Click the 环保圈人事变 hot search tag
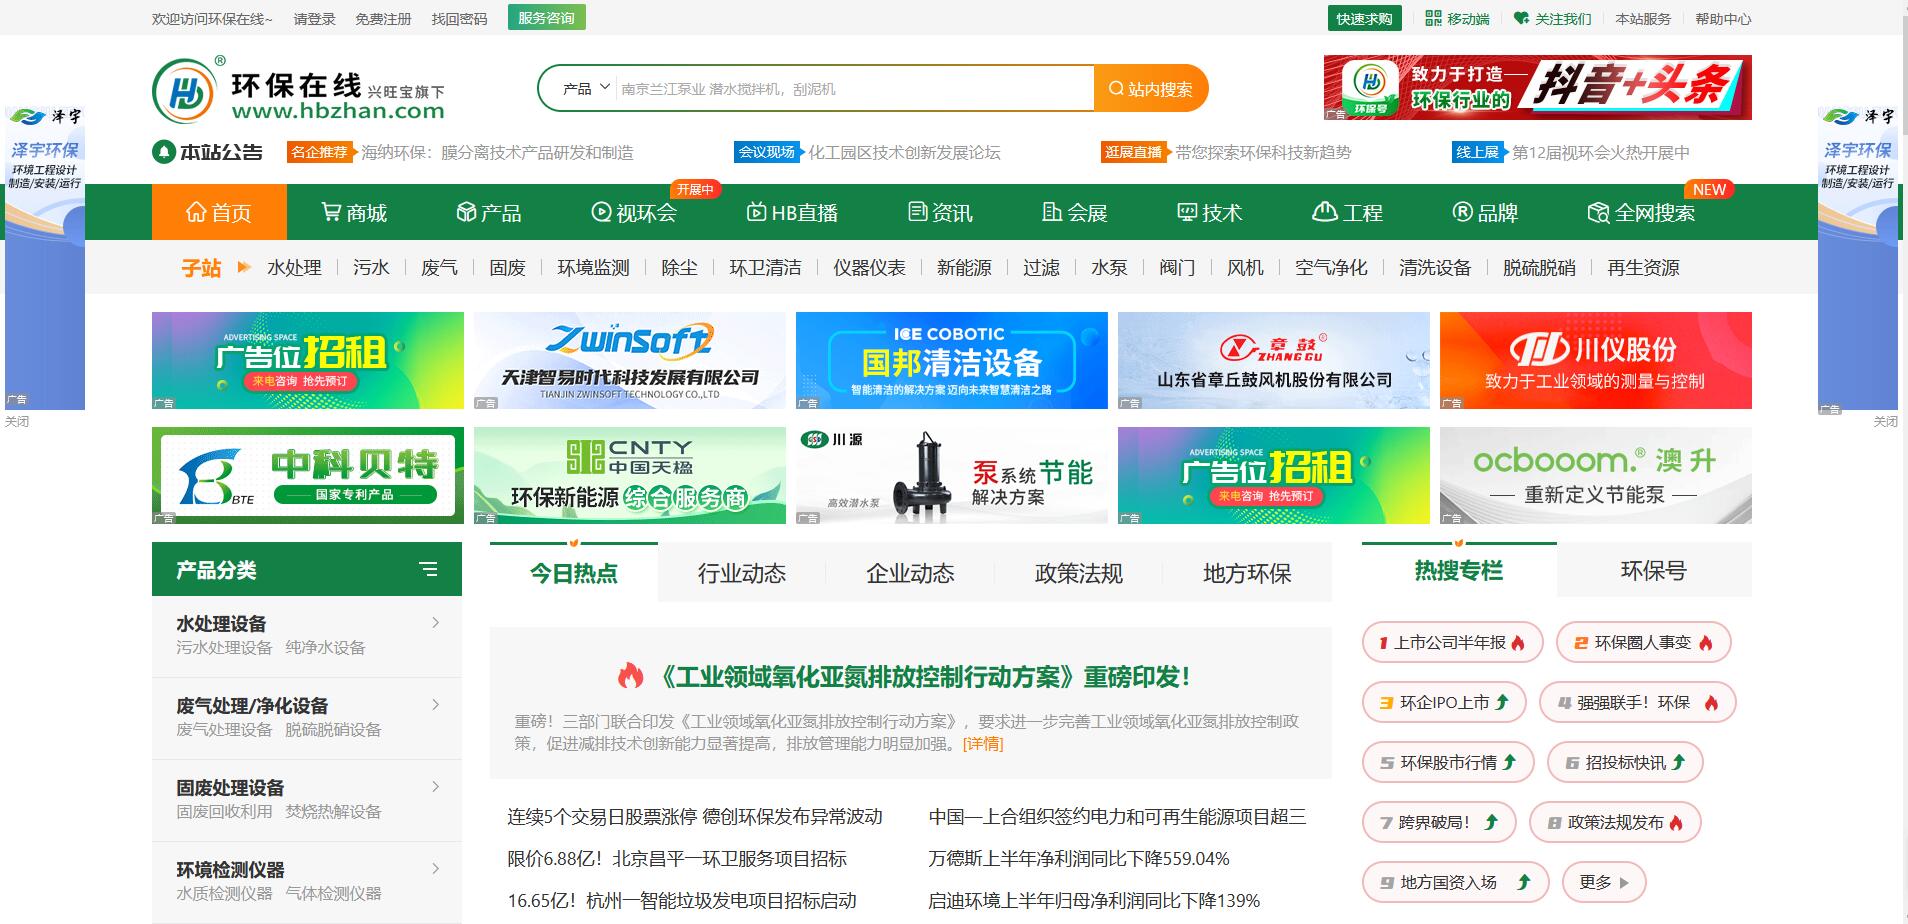The image size is (1908, 924). [x=1643, y=642]
